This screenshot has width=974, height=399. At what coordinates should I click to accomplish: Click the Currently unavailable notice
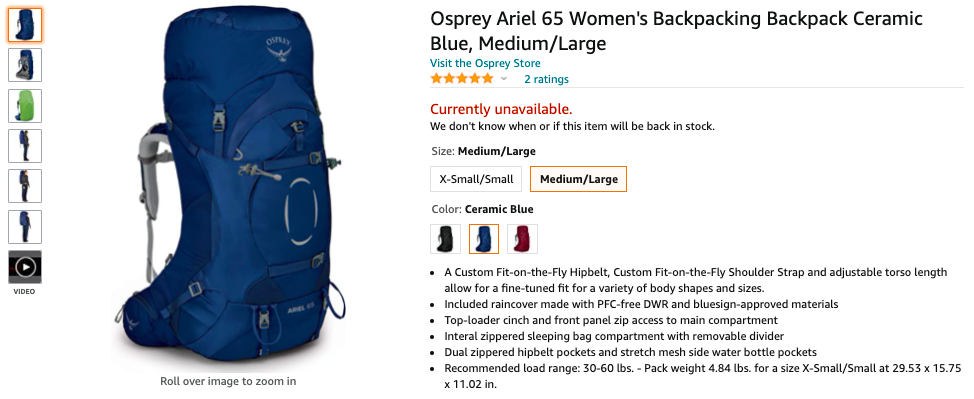(501, 109)
